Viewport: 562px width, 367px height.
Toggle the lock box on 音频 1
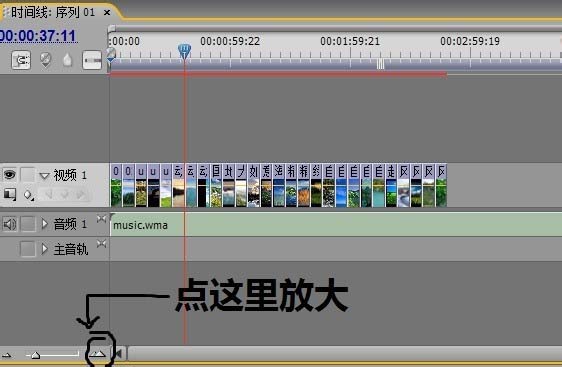28,224
